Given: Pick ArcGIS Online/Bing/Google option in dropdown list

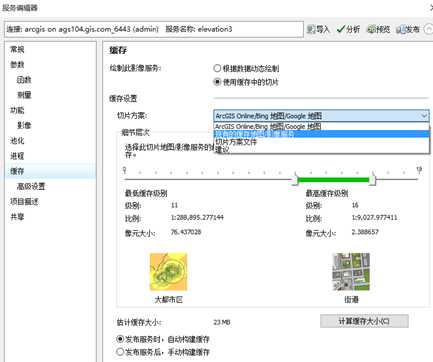Looking at the screenshot, I should [x=321, y=126].
